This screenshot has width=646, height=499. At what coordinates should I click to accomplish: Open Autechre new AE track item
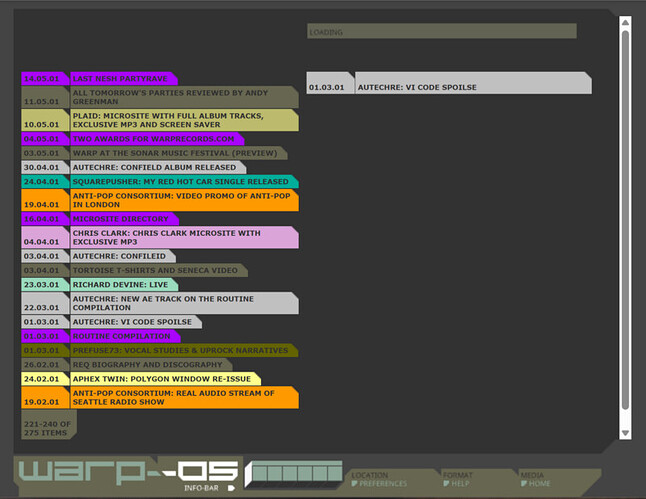click(x=185, y=303)
